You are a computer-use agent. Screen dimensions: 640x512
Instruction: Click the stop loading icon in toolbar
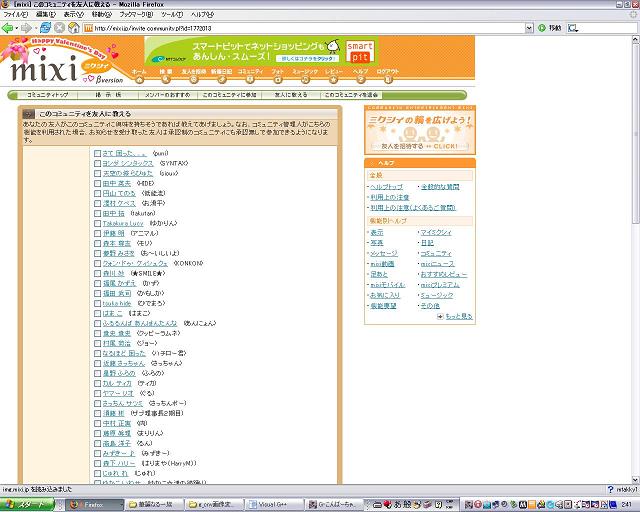(x=59, y=28)
